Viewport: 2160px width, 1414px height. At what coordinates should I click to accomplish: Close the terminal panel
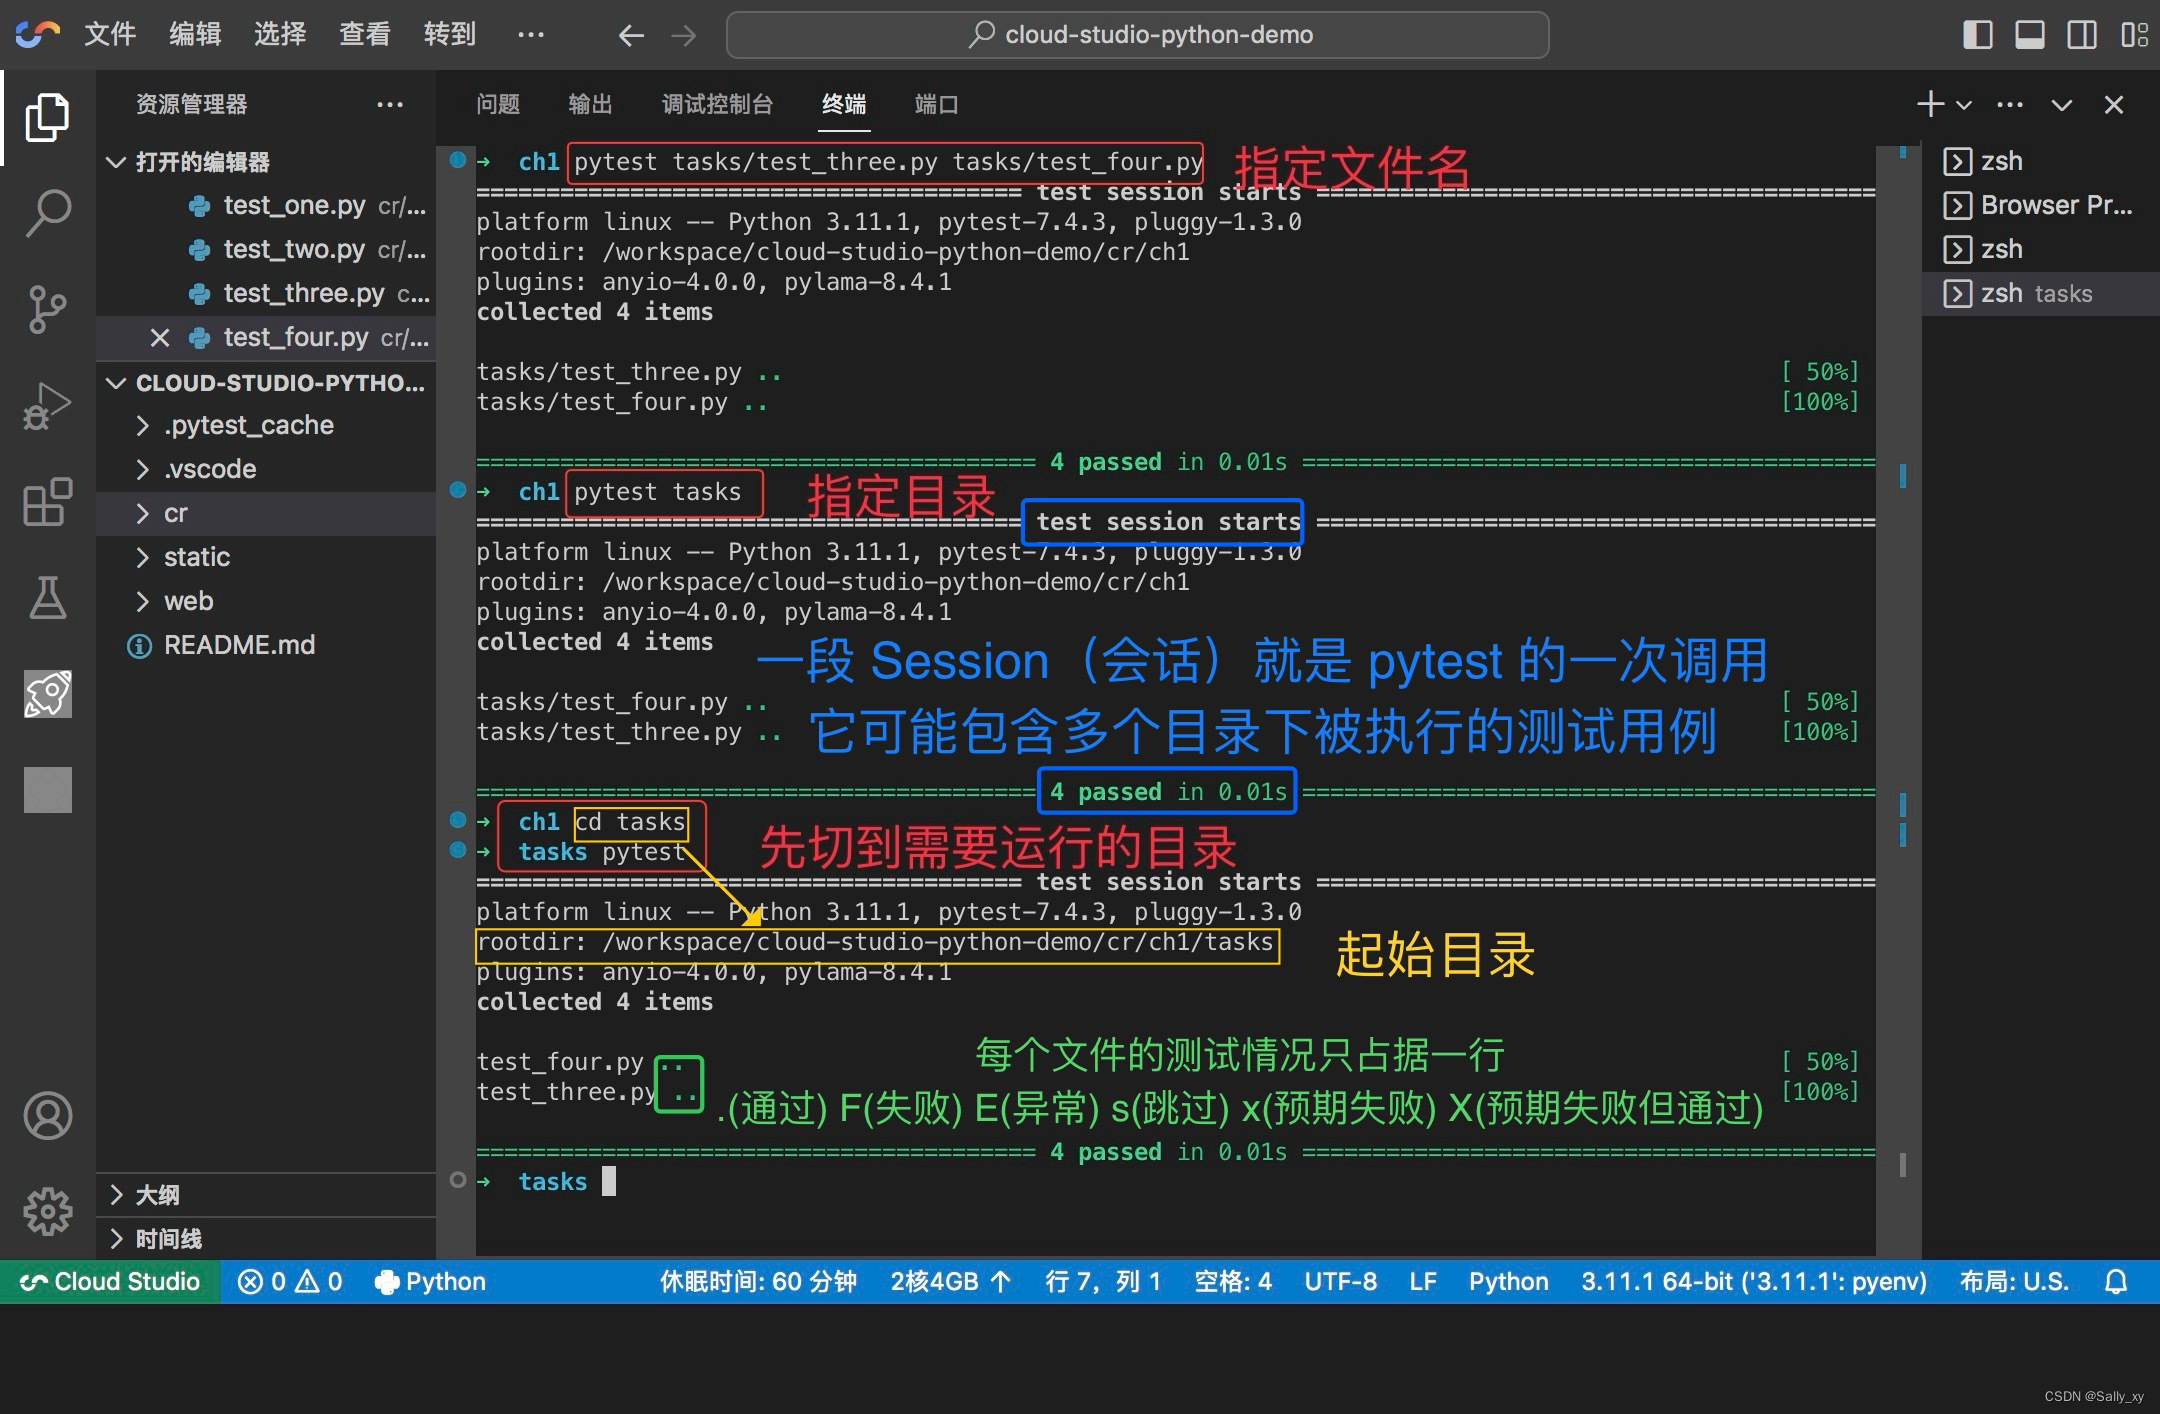2114,104
